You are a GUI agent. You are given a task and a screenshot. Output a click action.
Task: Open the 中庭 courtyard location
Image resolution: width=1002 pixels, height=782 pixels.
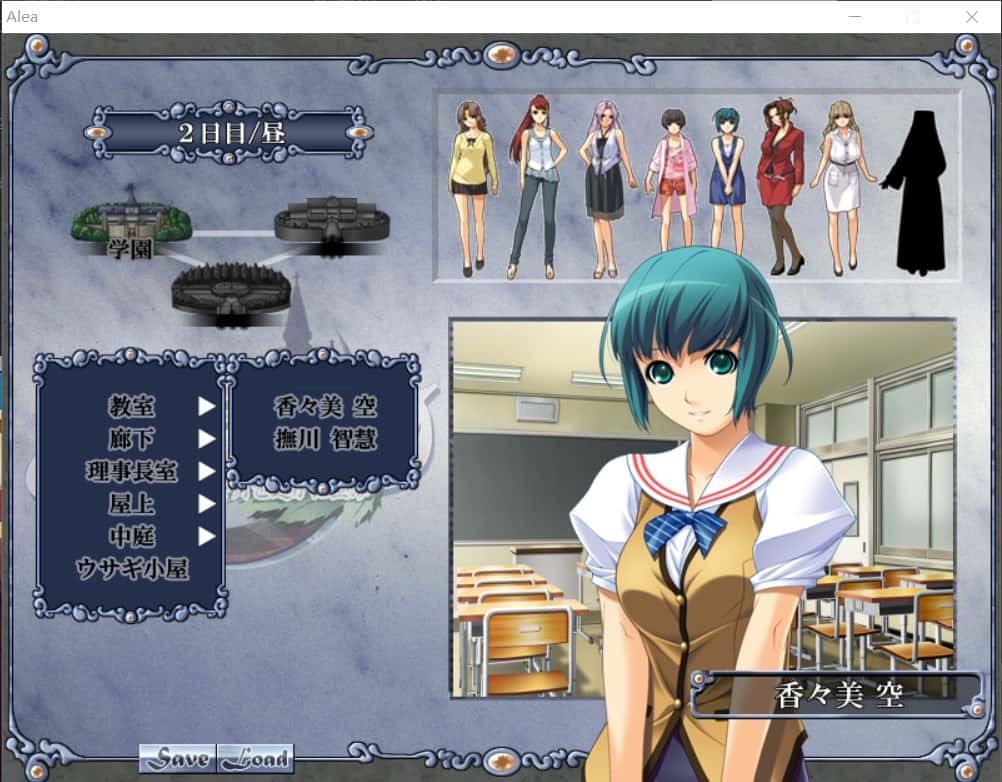point(132,536)
